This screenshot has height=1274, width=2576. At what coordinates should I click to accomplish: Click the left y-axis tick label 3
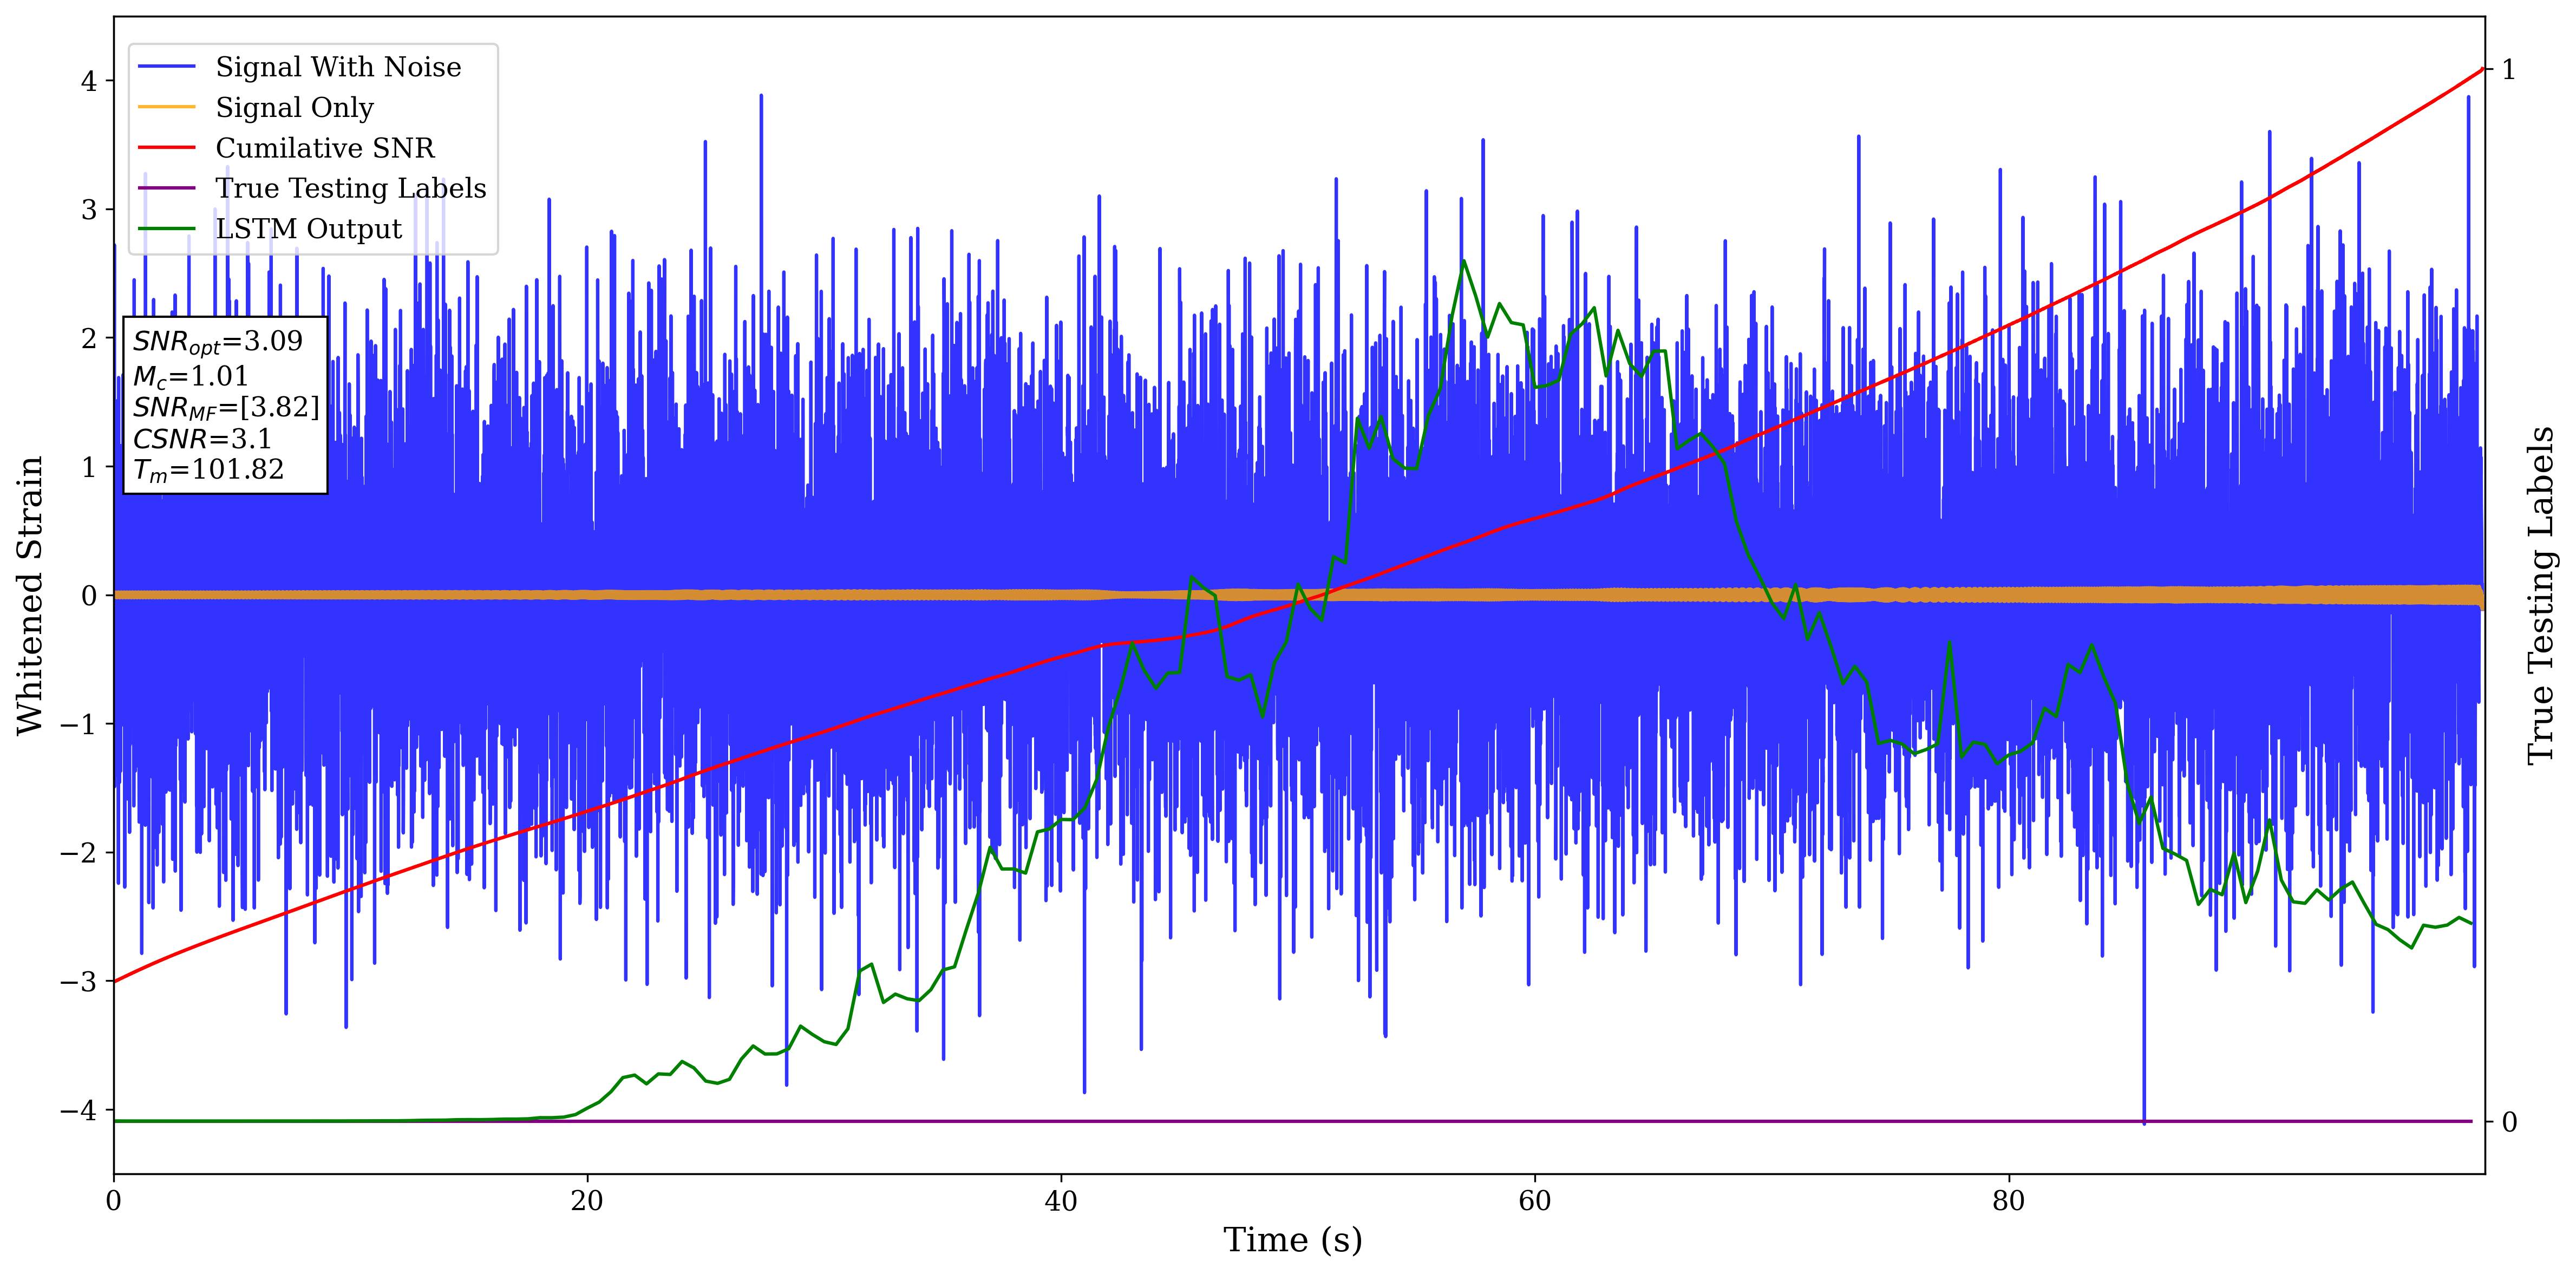[x=89, y=210]
